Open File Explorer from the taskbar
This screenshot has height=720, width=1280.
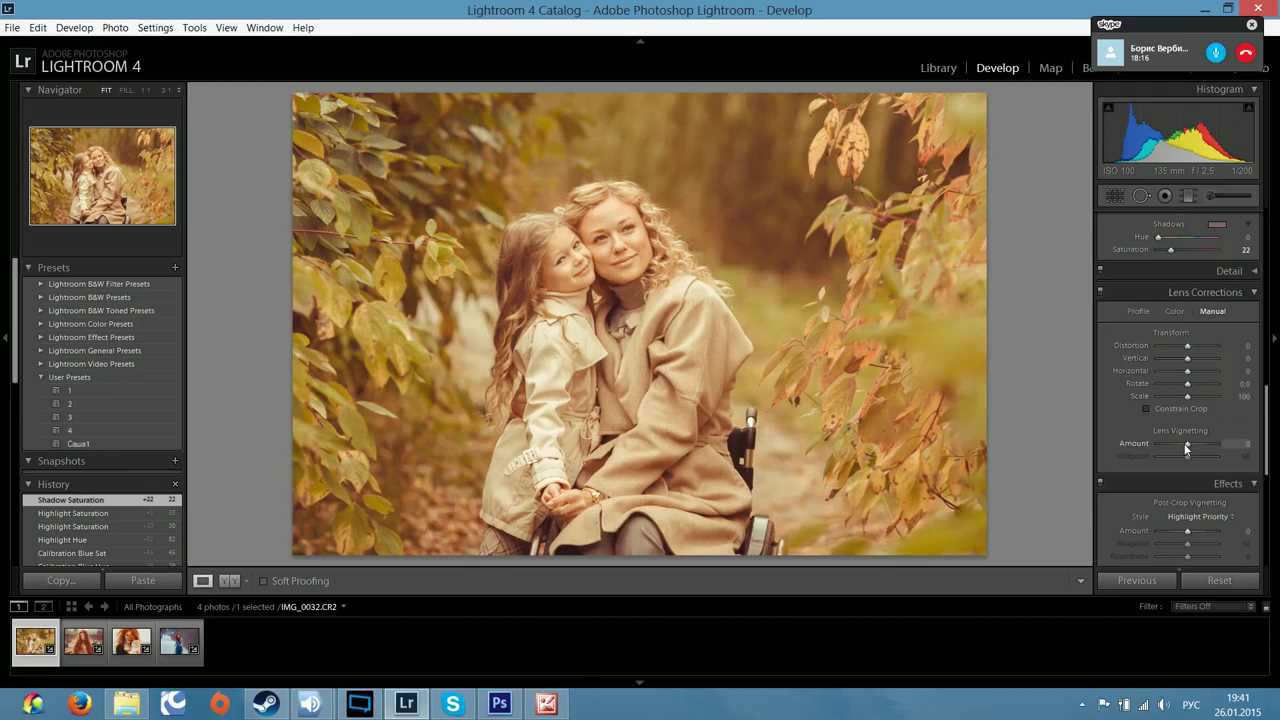click(x=126, y=704)
